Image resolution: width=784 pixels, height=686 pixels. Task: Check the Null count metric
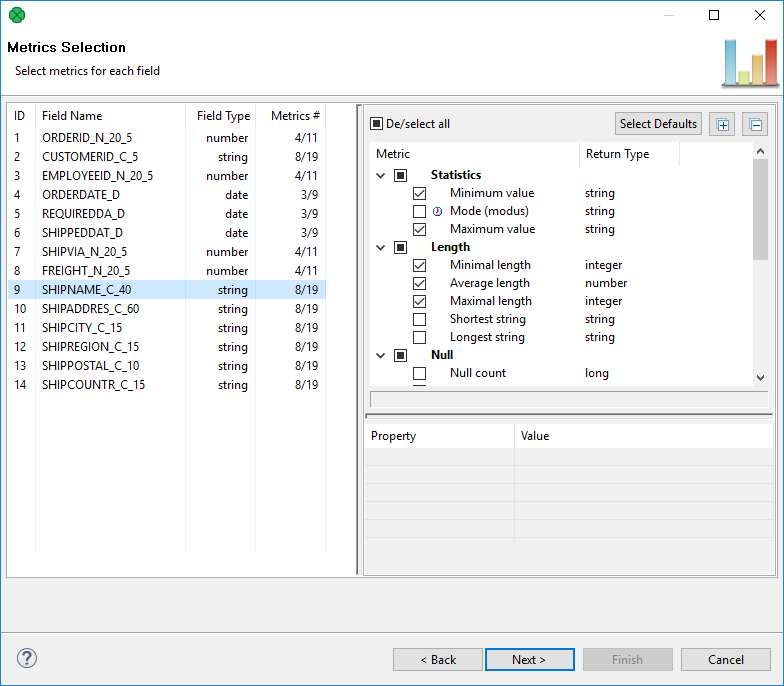click(420, 373)
